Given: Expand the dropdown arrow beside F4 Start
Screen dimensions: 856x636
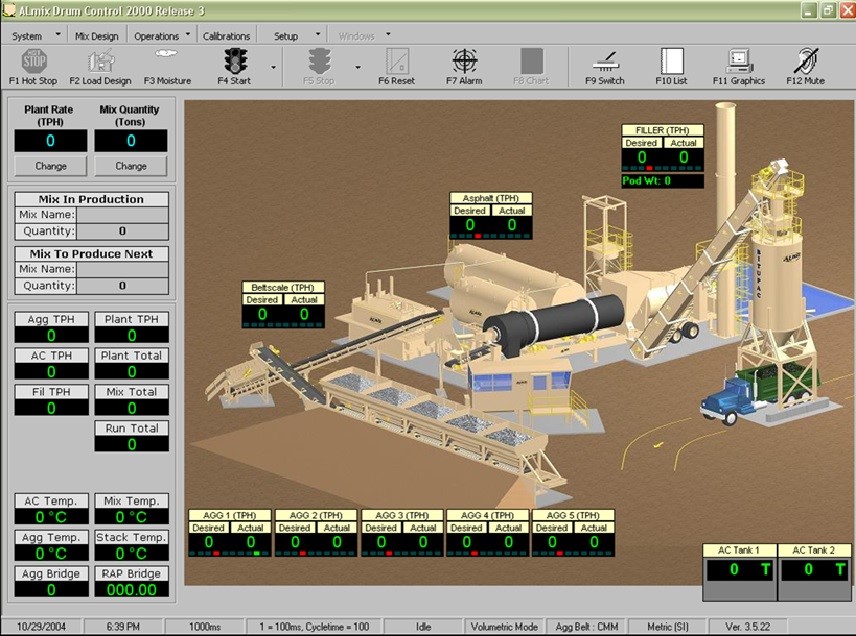Looking at the screenshot, I should tap(272, 68).
